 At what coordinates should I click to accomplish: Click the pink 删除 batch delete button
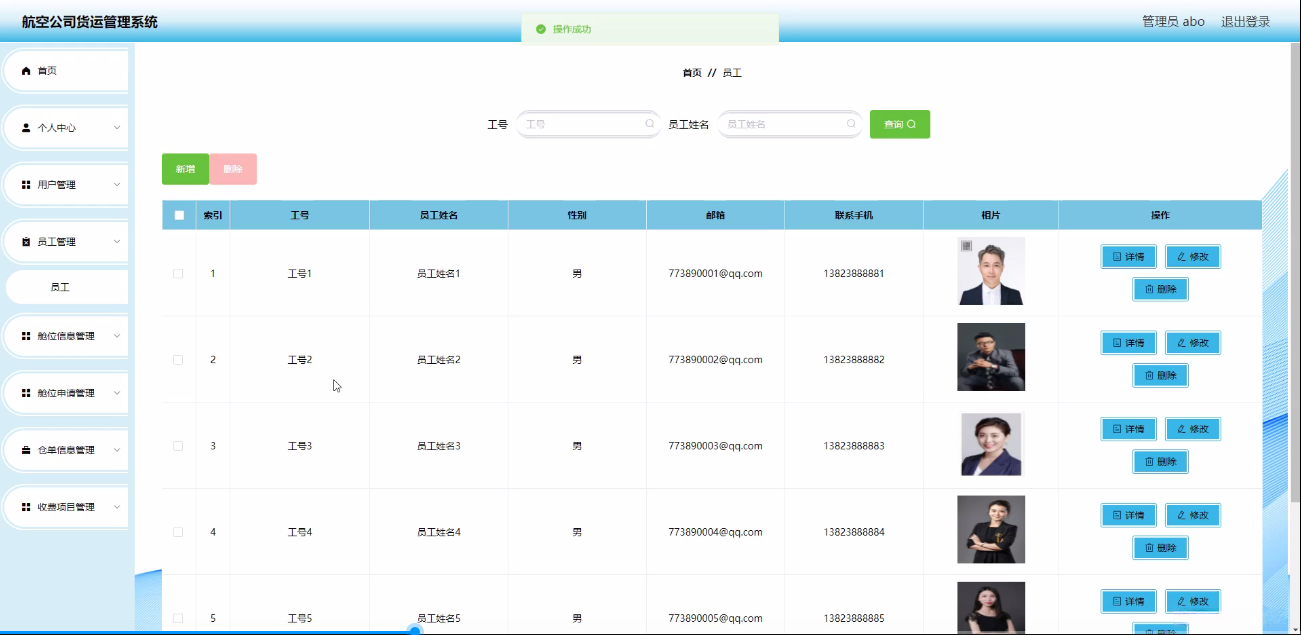233,169
